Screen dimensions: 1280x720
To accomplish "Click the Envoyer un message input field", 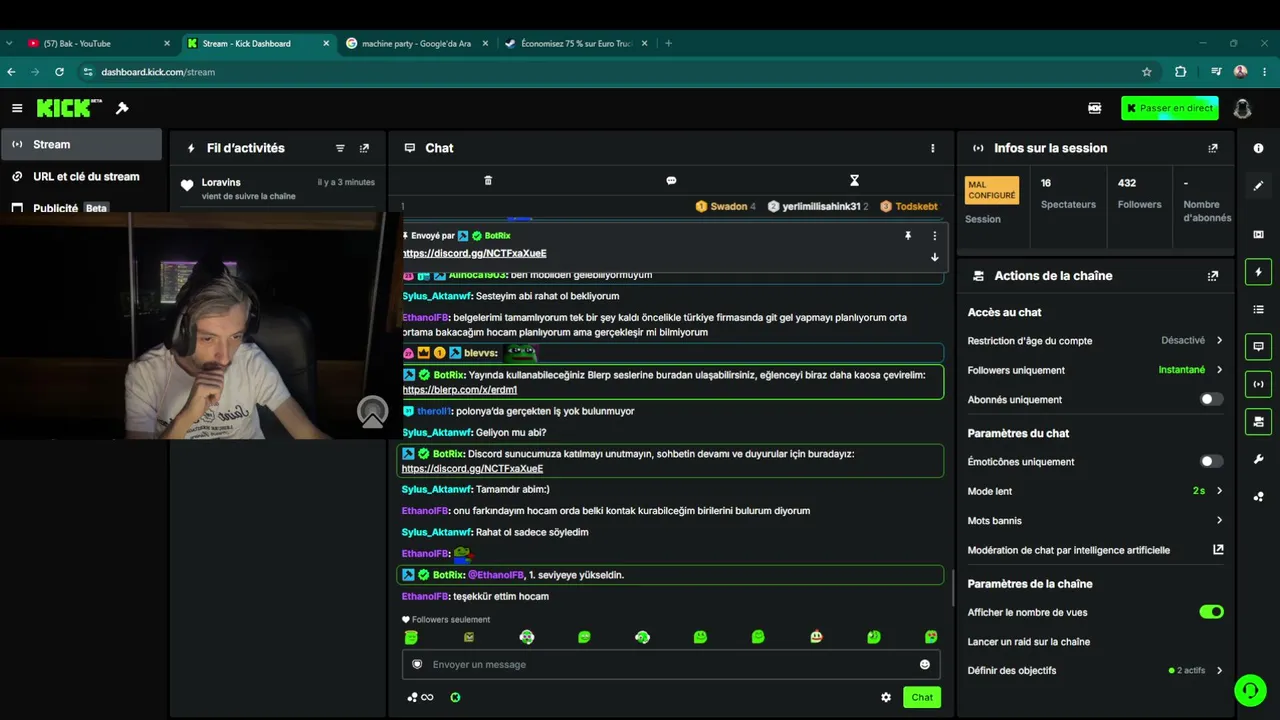I will 671,664.
